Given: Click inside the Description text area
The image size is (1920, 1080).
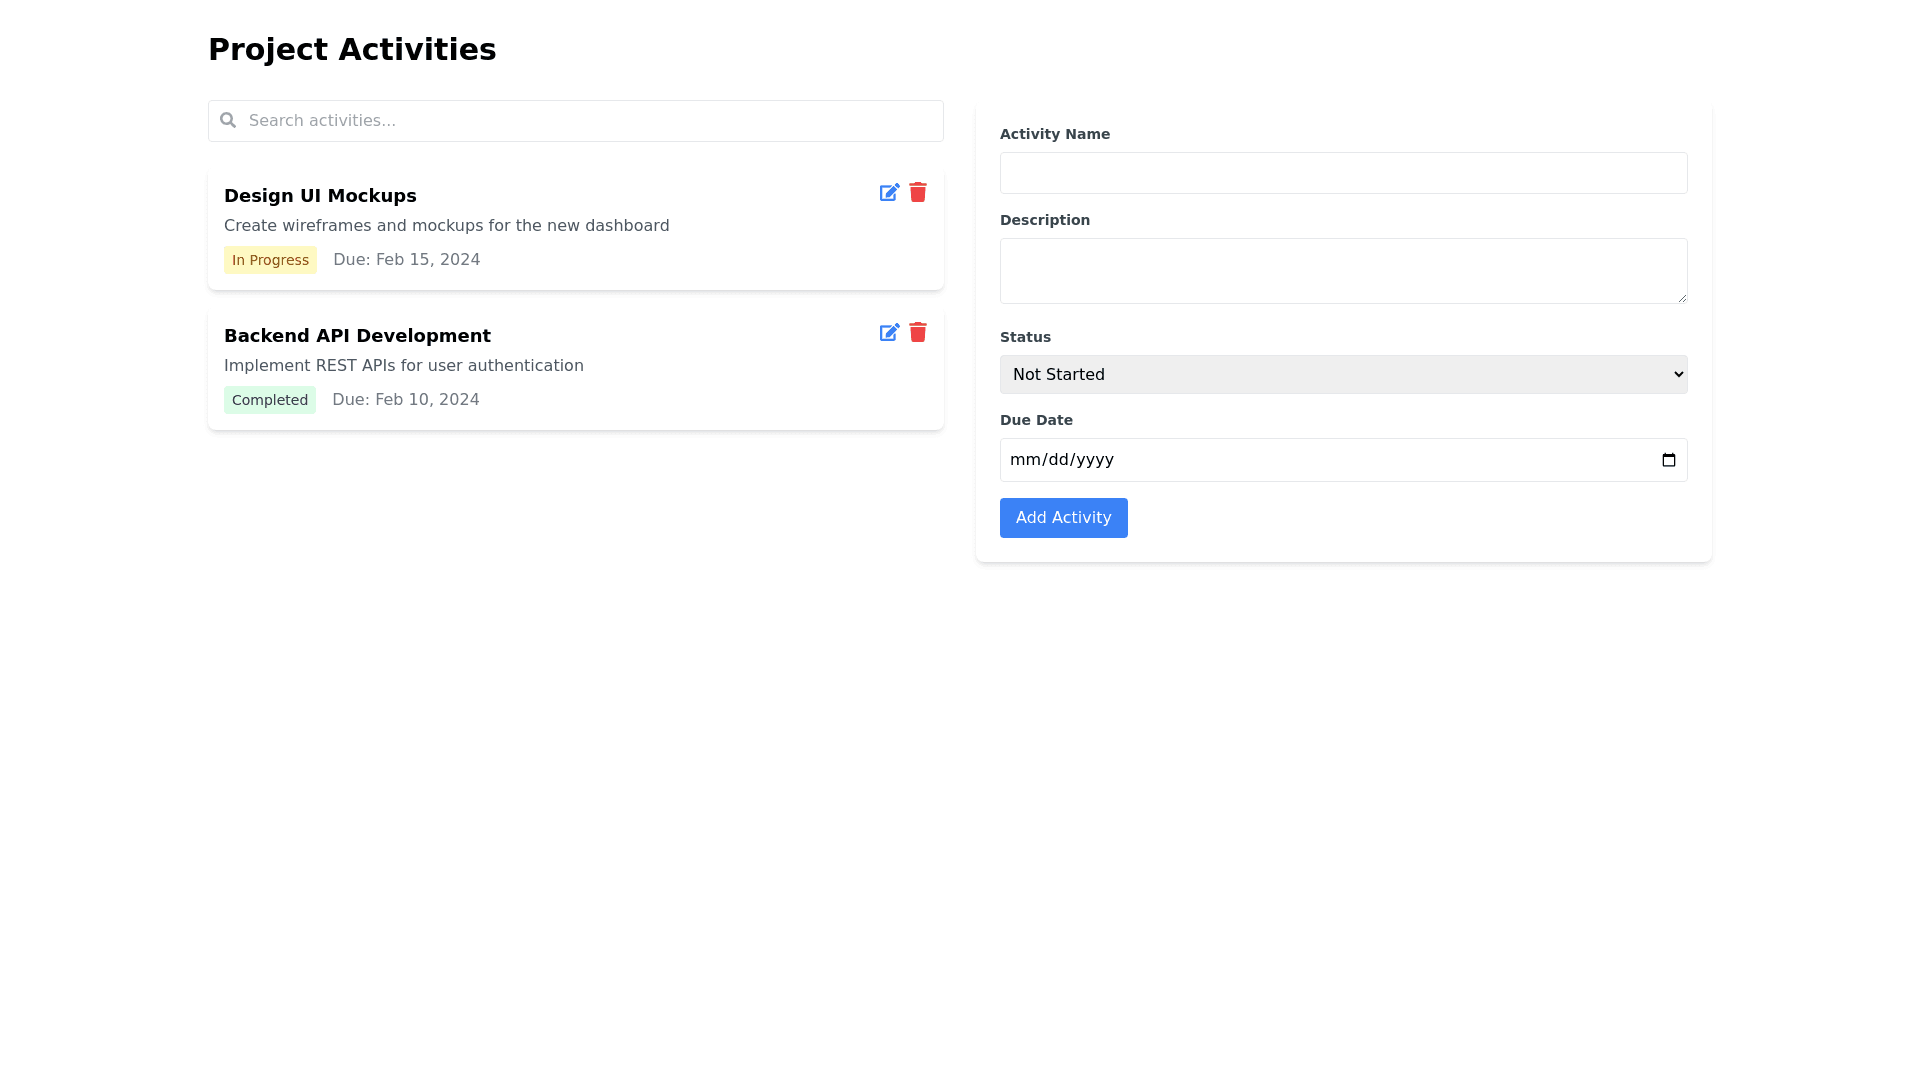Looking at the screenshot, I should 1343,270.
